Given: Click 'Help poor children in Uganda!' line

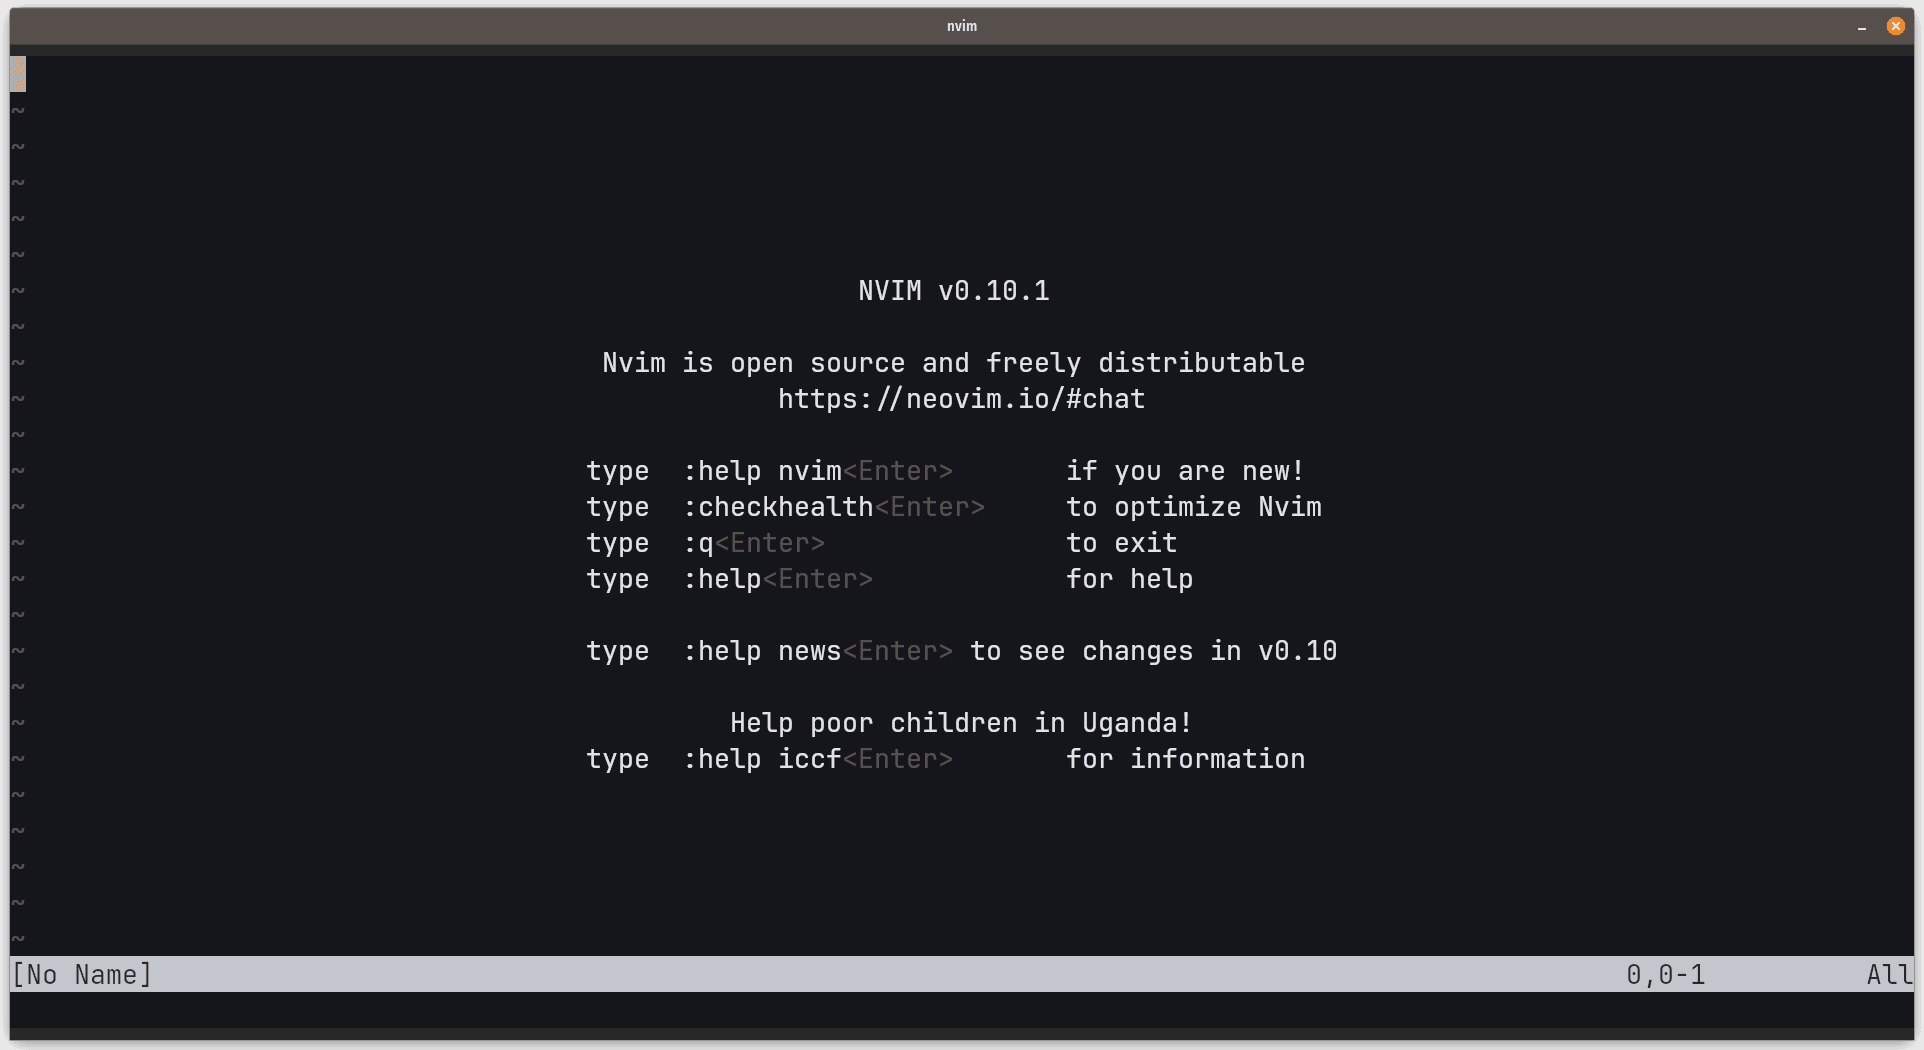Looking at the screenshot, I should 961,723.
